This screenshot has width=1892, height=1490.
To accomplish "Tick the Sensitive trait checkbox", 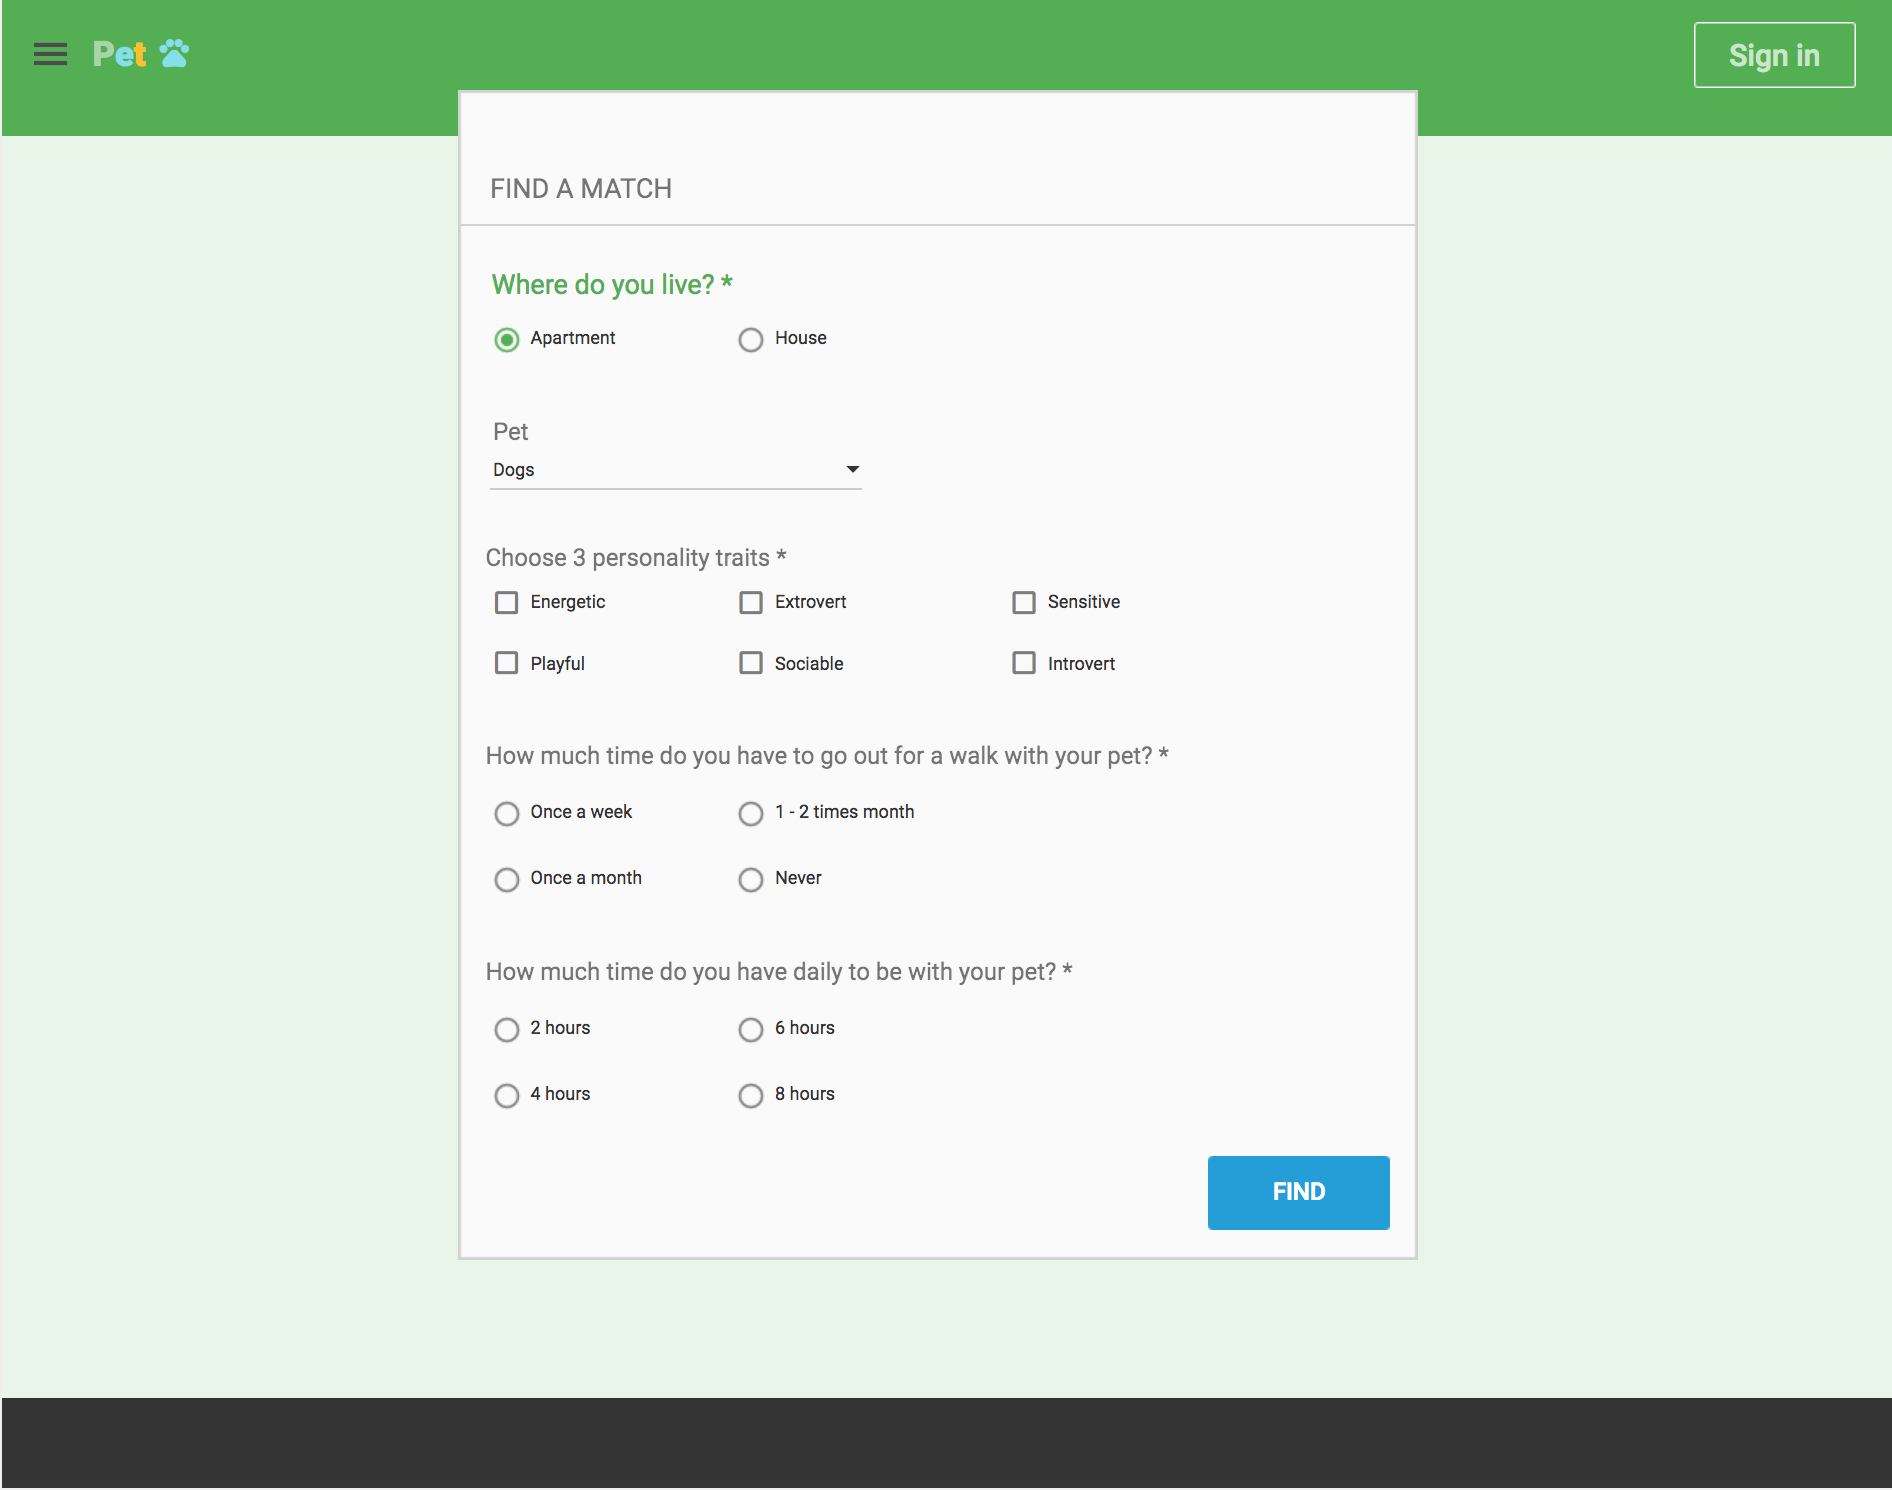I will click(x=1024, y=603).
